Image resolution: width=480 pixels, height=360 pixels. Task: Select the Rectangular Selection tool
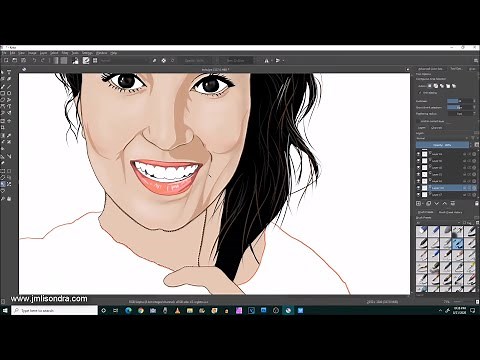coord(3,171)
